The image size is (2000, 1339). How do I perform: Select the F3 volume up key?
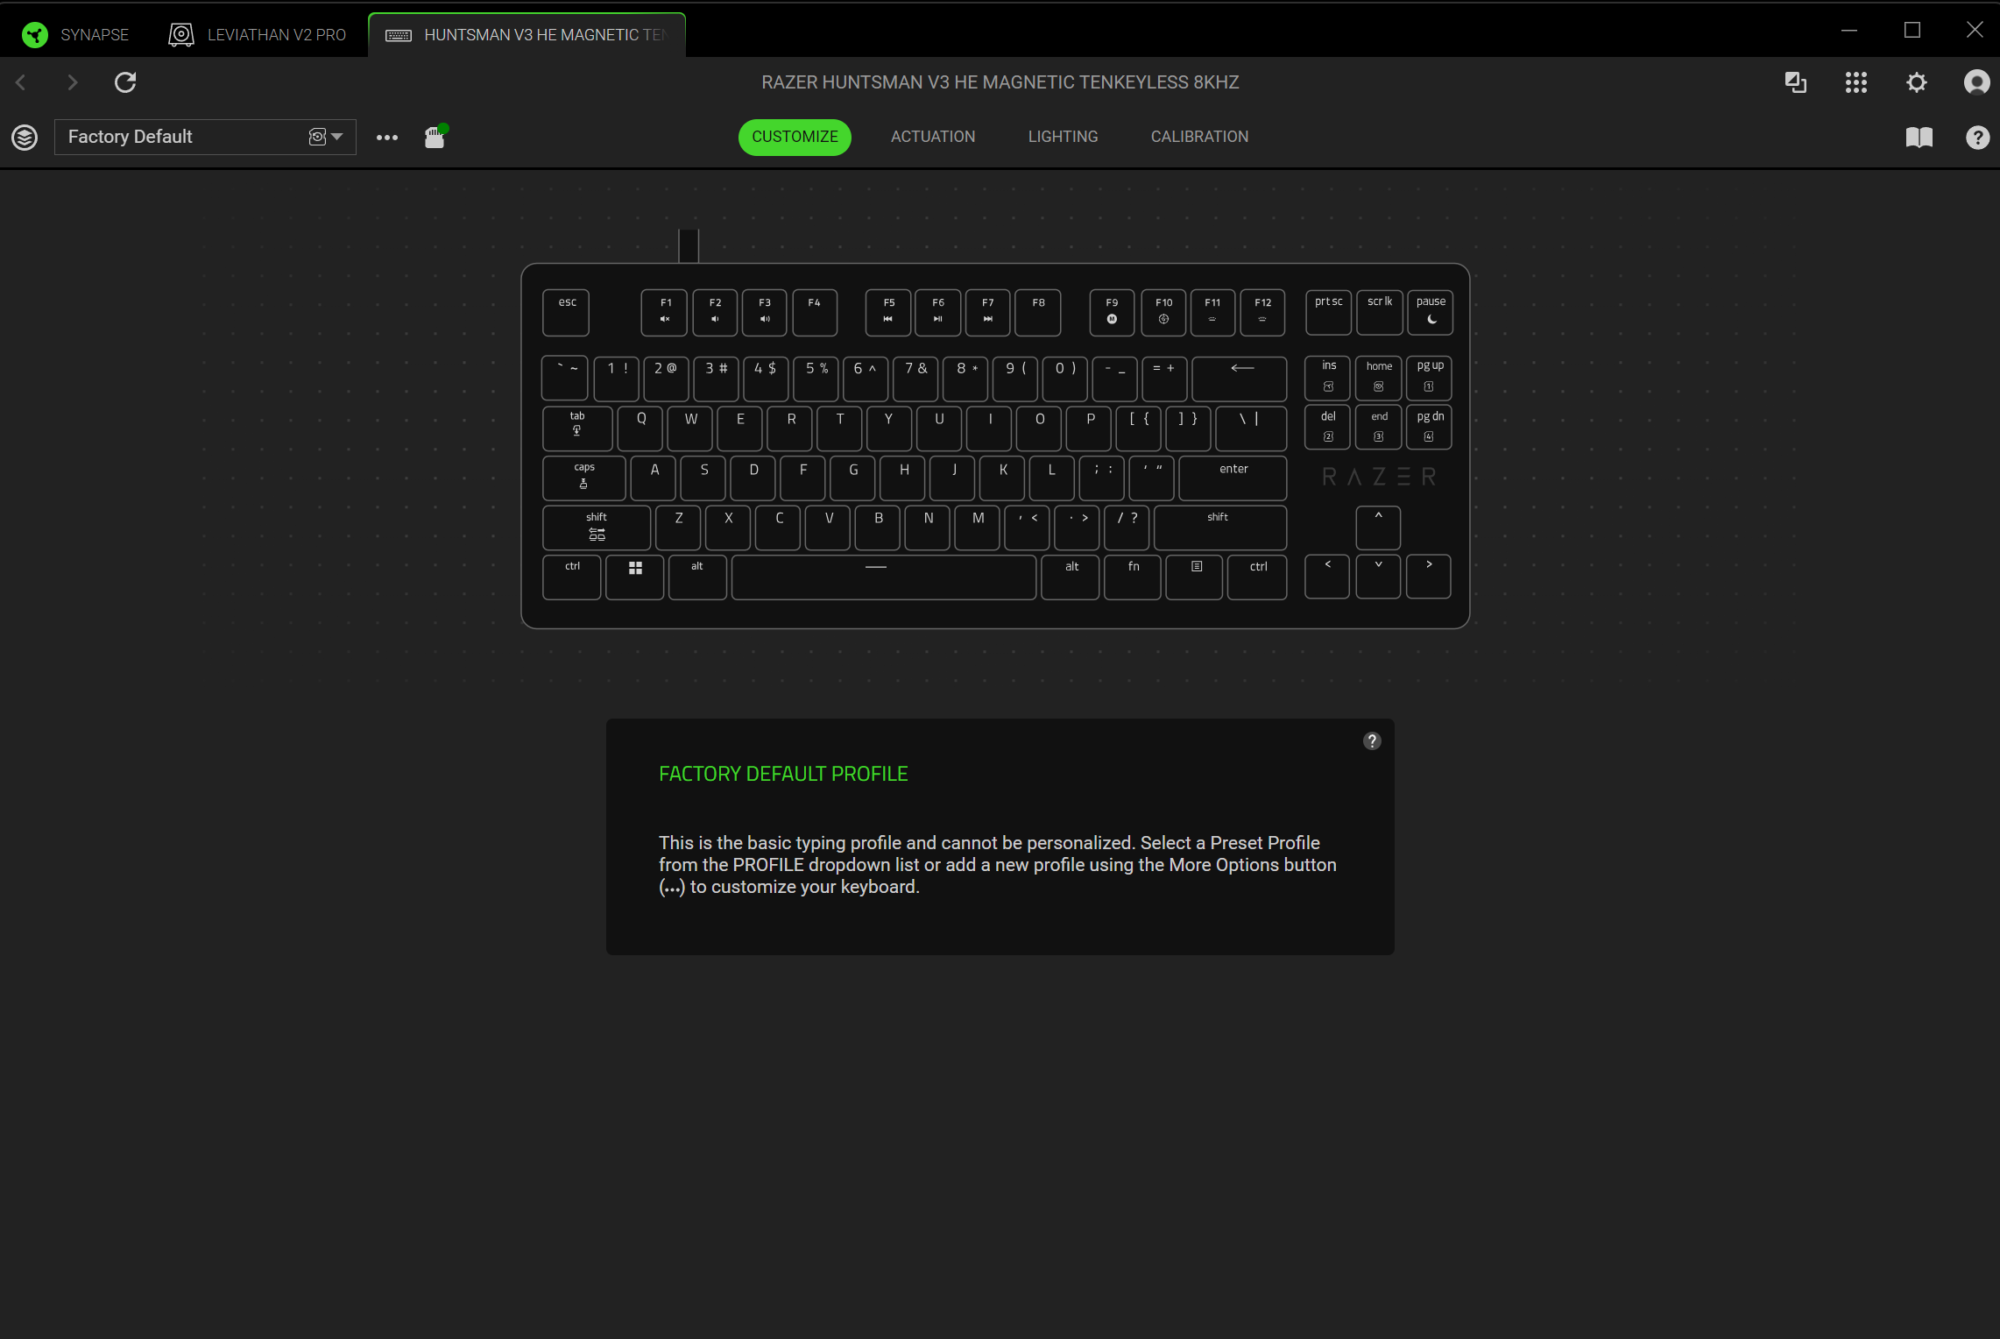765,313
